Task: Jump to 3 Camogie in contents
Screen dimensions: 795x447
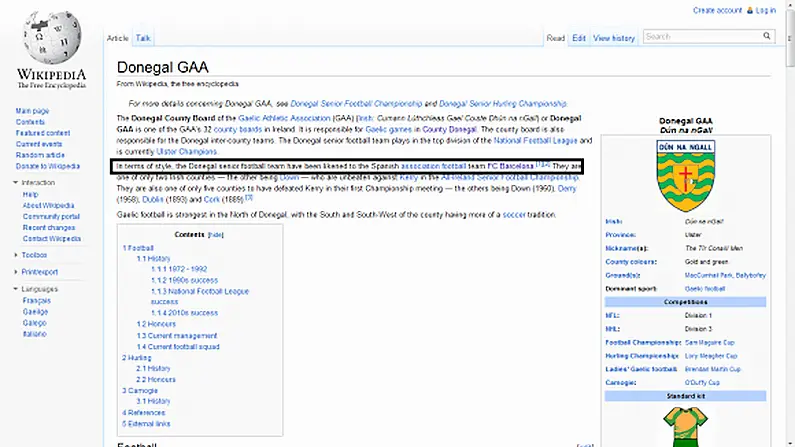Action: coord(140,391)
